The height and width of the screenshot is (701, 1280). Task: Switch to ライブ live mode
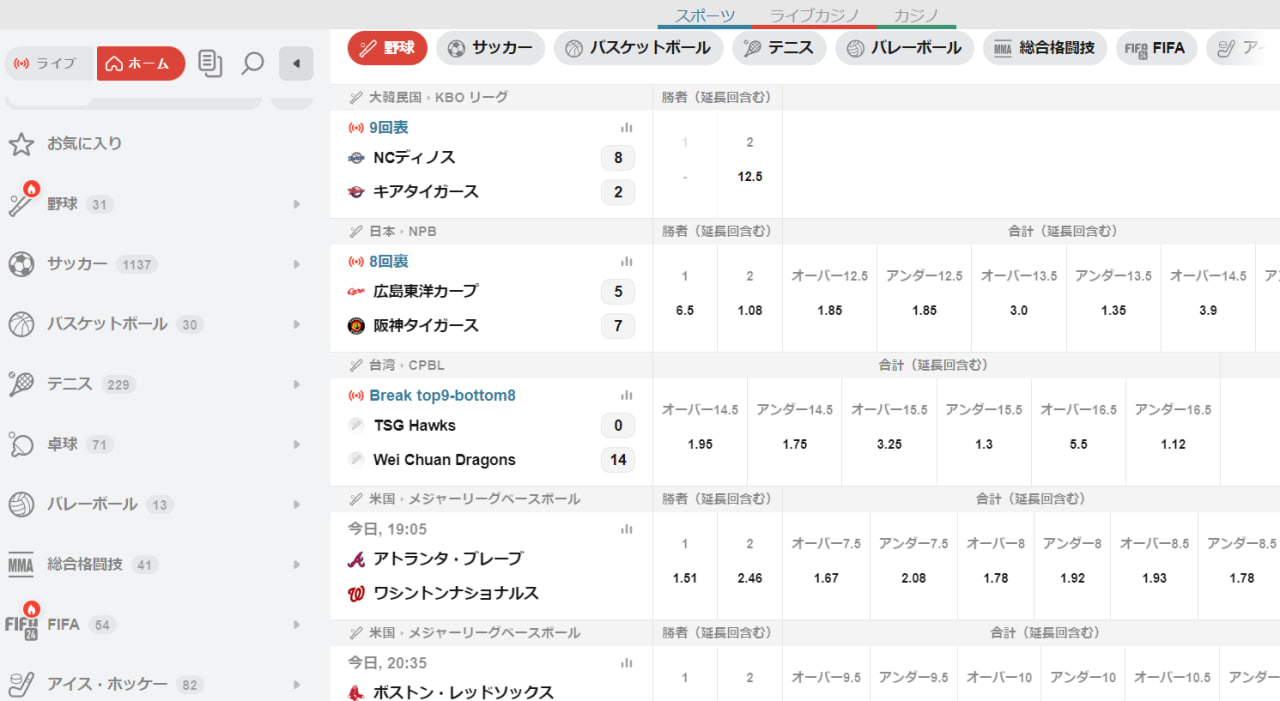(50, 63)
